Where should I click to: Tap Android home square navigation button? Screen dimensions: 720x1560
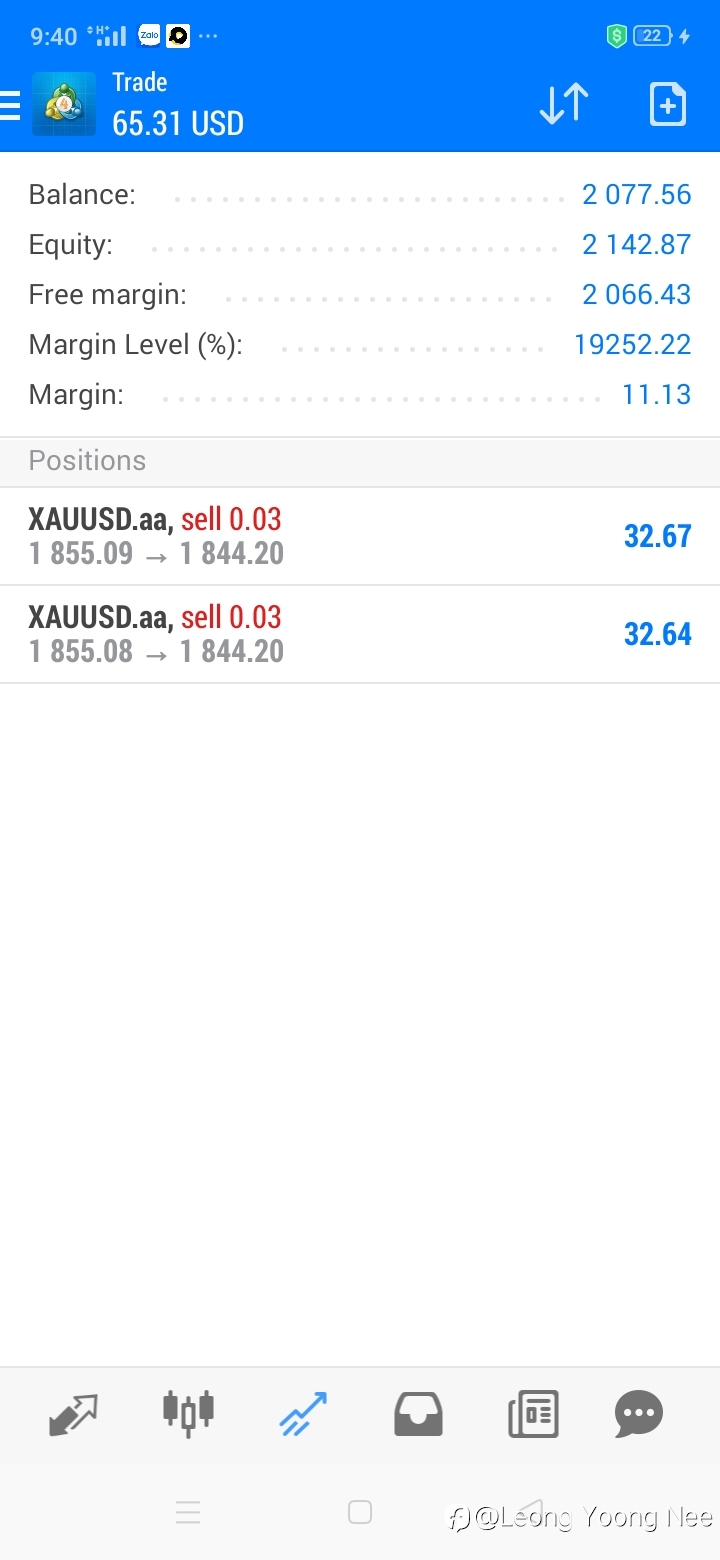pos(360,1512)
